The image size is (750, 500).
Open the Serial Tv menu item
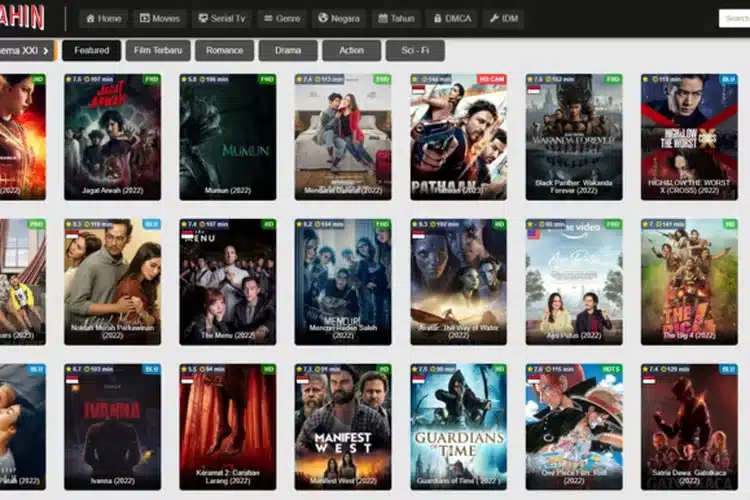click(222, 19)
